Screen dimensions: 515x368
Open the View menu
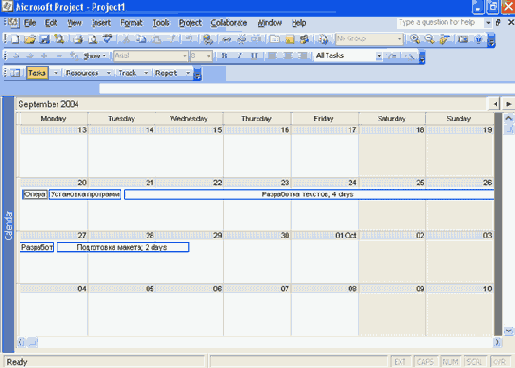74,23
